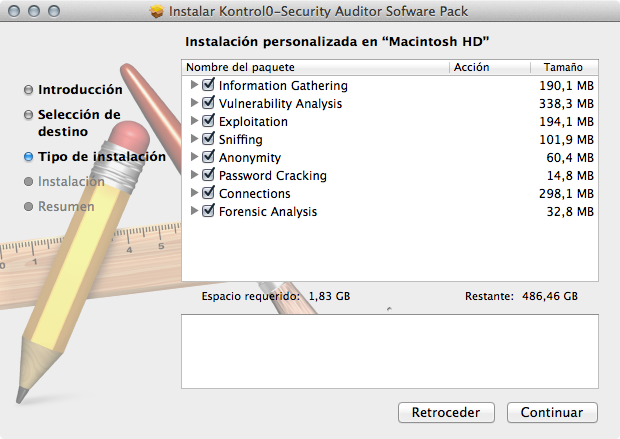
Task: Toggle the Sniffing package checkbox
Action: [208, 139]
